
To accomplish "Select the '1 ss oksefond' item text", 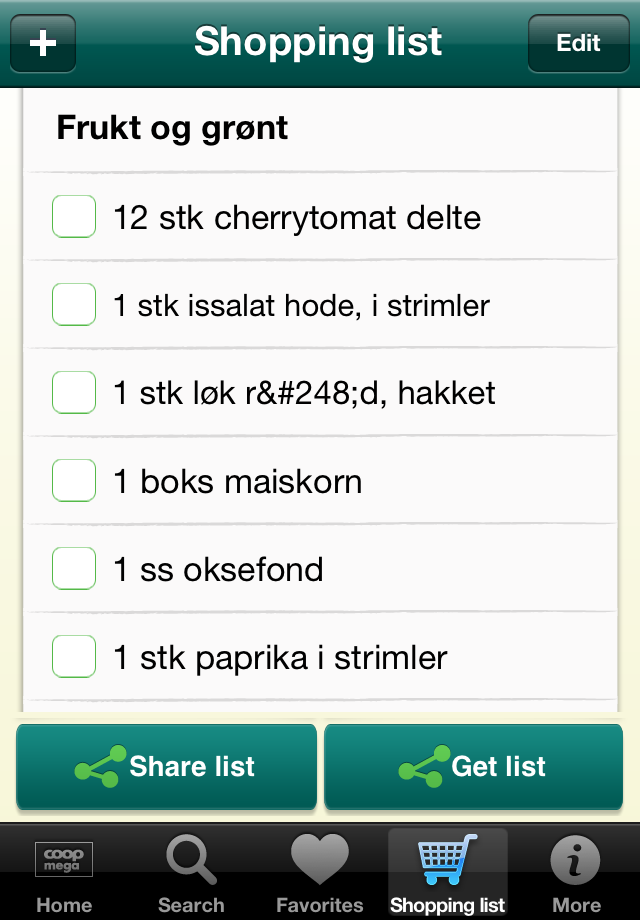I will pos(218,570).
